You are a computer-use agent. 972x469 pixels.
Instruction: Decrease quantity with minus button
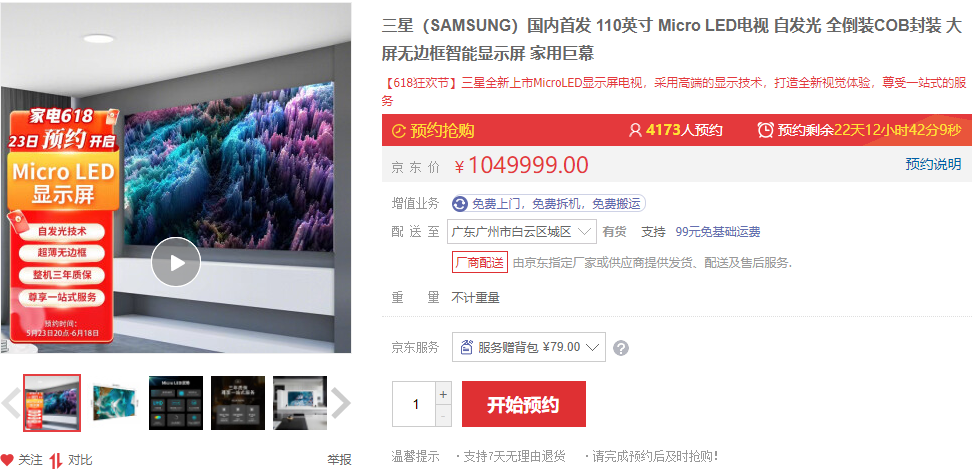[x=443, y=416]
